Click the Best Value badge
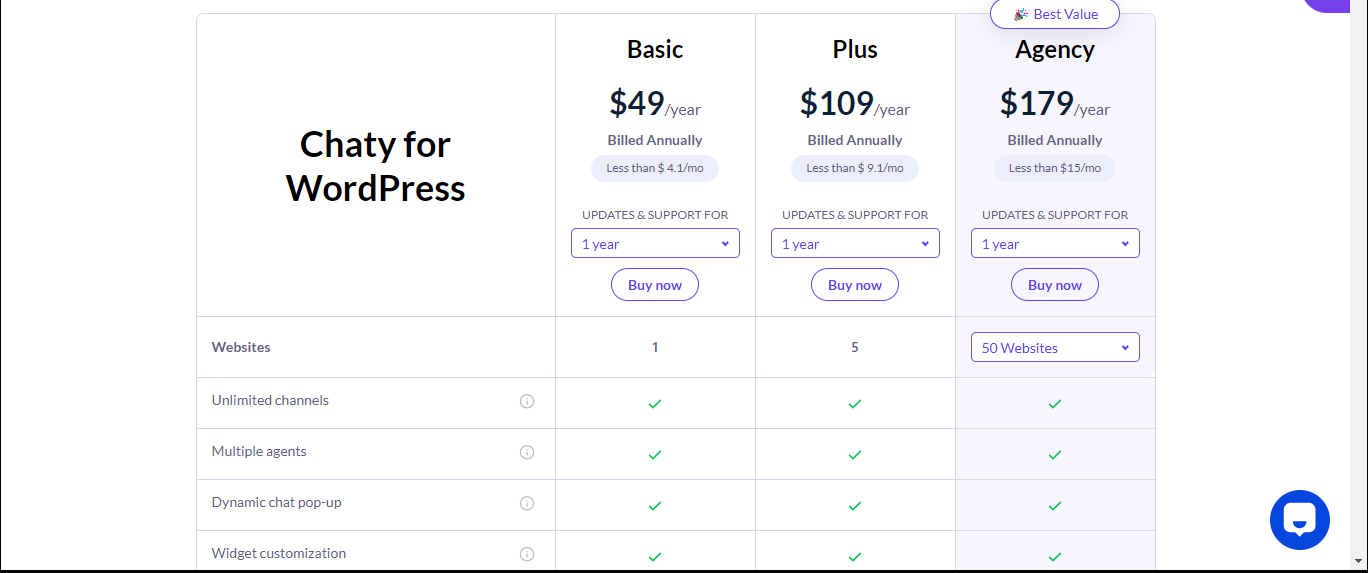 pyautogui.click(x=1055, y=14)
